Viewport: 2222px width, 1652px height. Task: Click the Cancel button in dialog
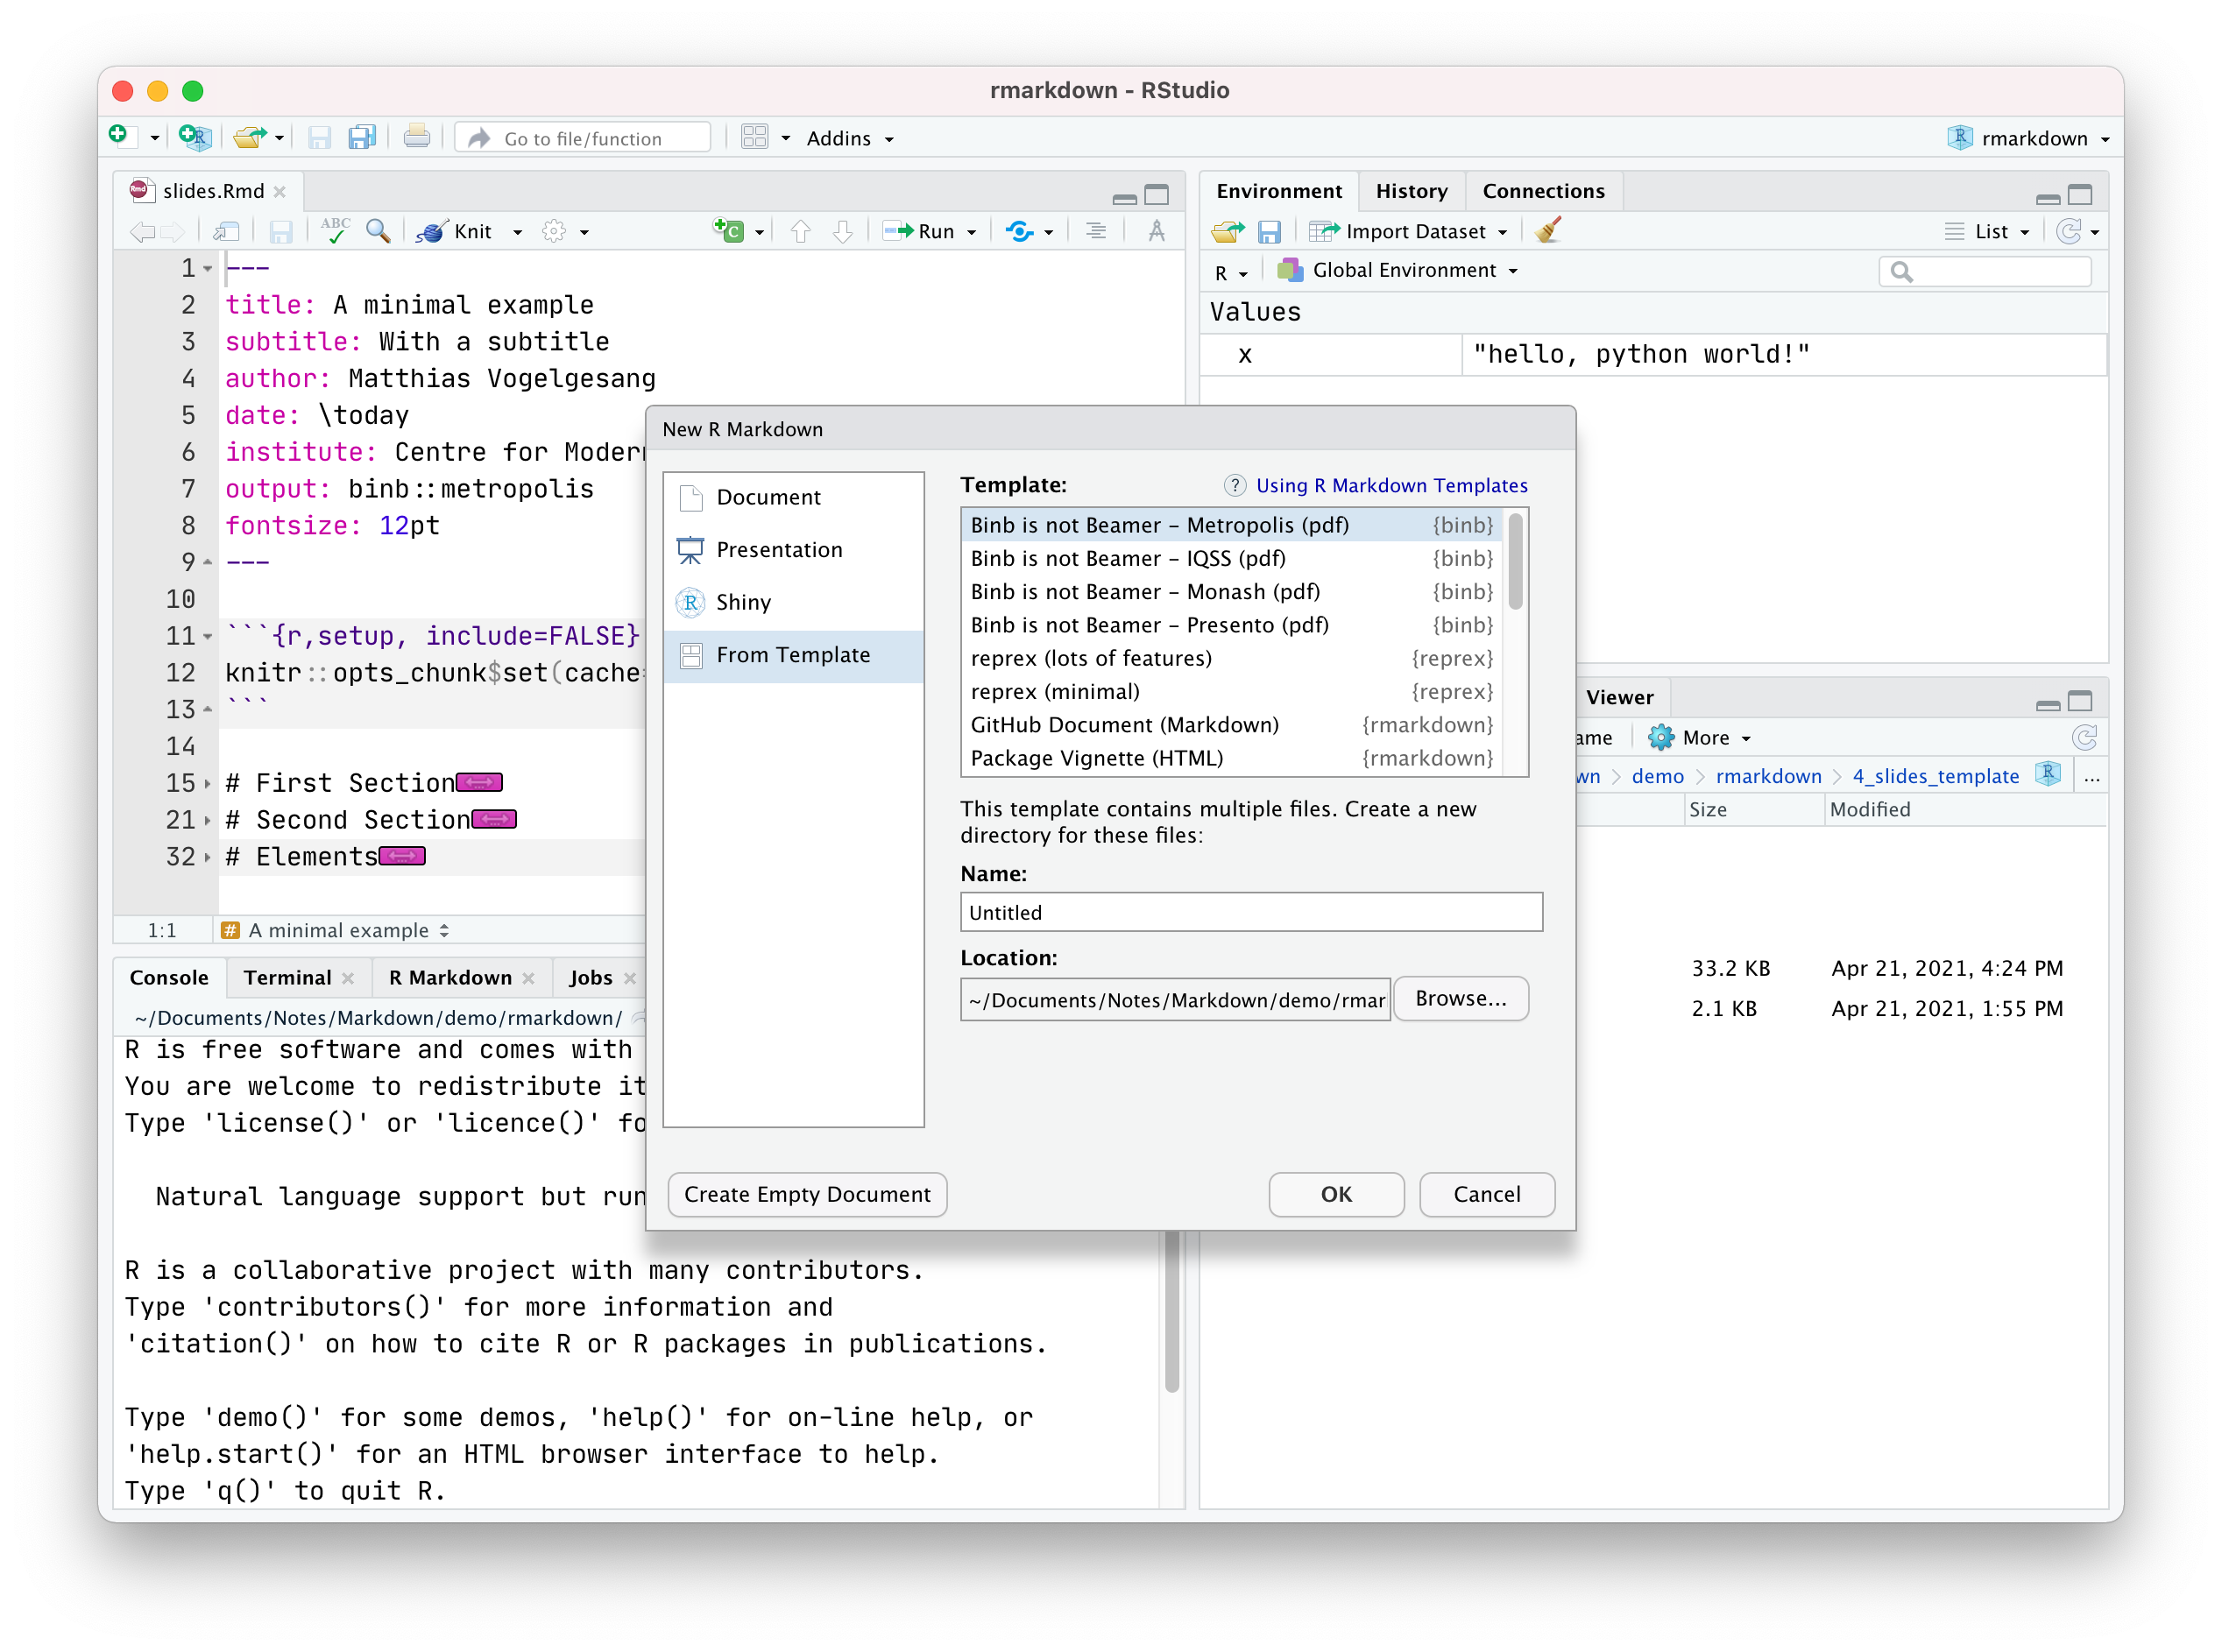pyautogui.click(x=1487, y=1194)
